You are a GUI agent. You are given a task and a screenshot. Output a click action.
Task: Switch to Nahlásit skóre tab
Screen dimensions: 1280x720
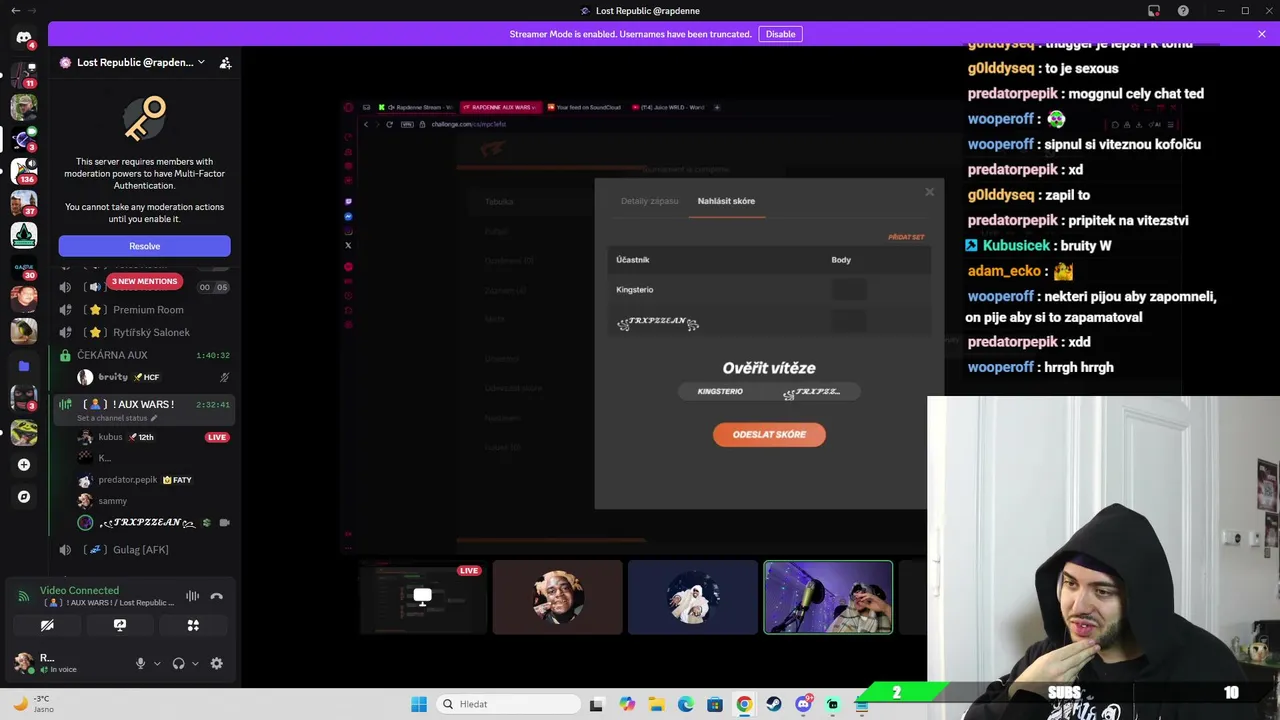point(726,201)
